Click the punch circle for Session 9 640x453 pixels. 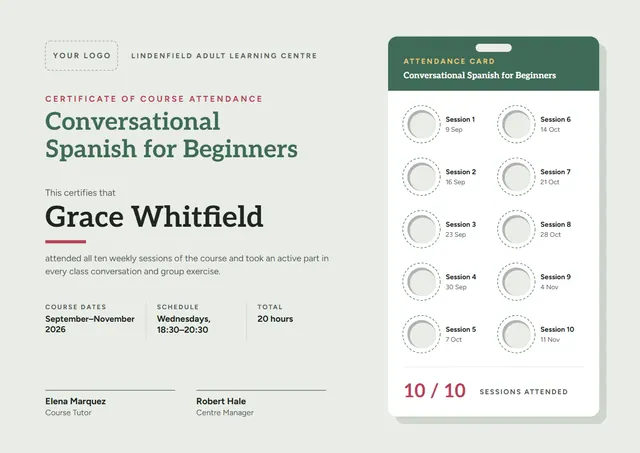tap(516, 282)
